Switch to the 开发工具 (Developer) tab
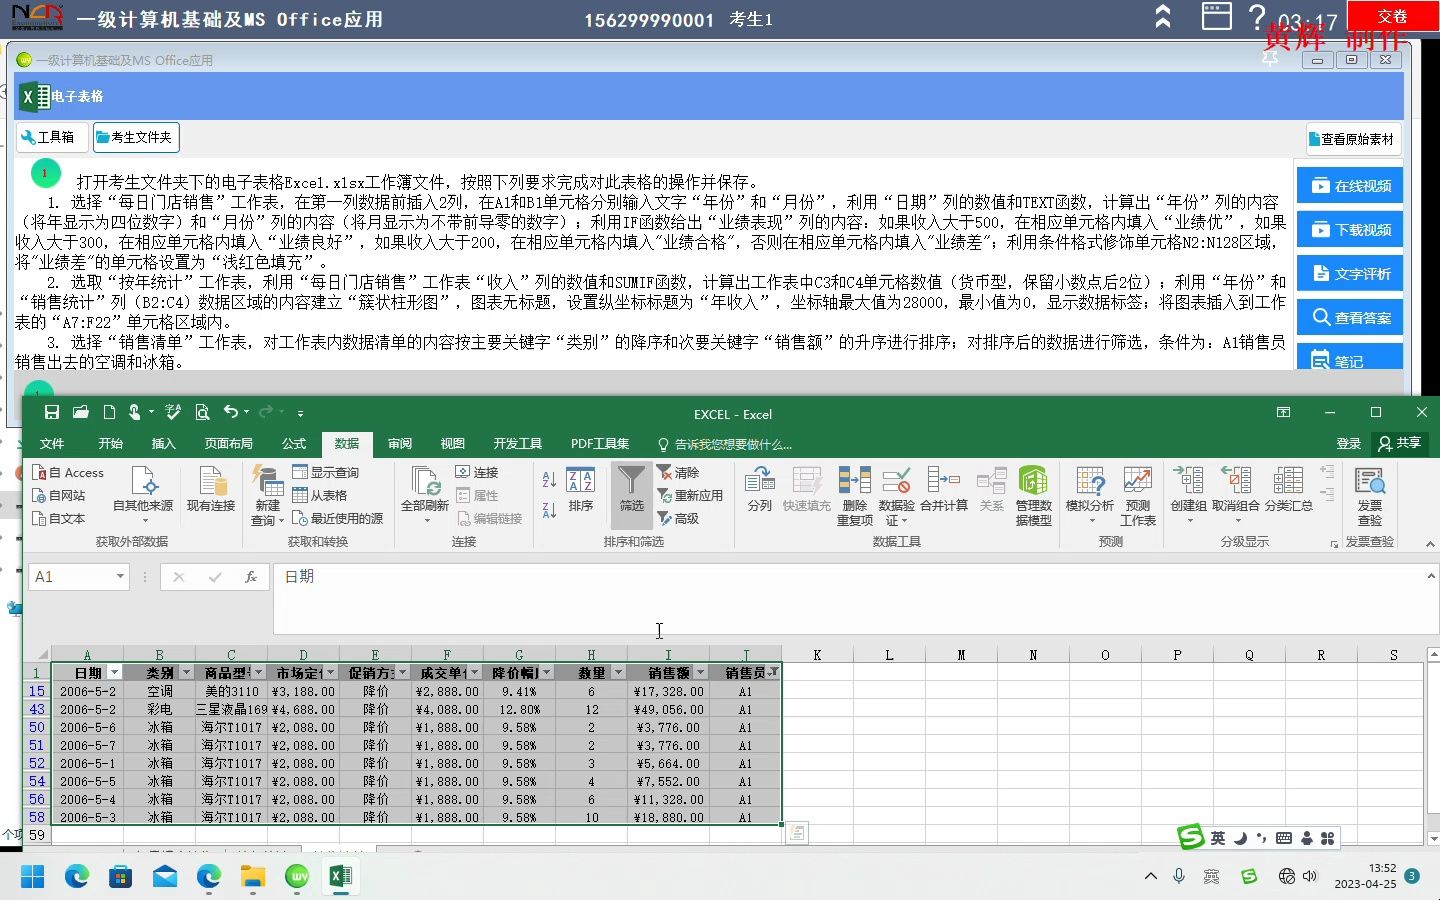The height and width of the screenshot is (900, 1440). (x=518, y=444)
